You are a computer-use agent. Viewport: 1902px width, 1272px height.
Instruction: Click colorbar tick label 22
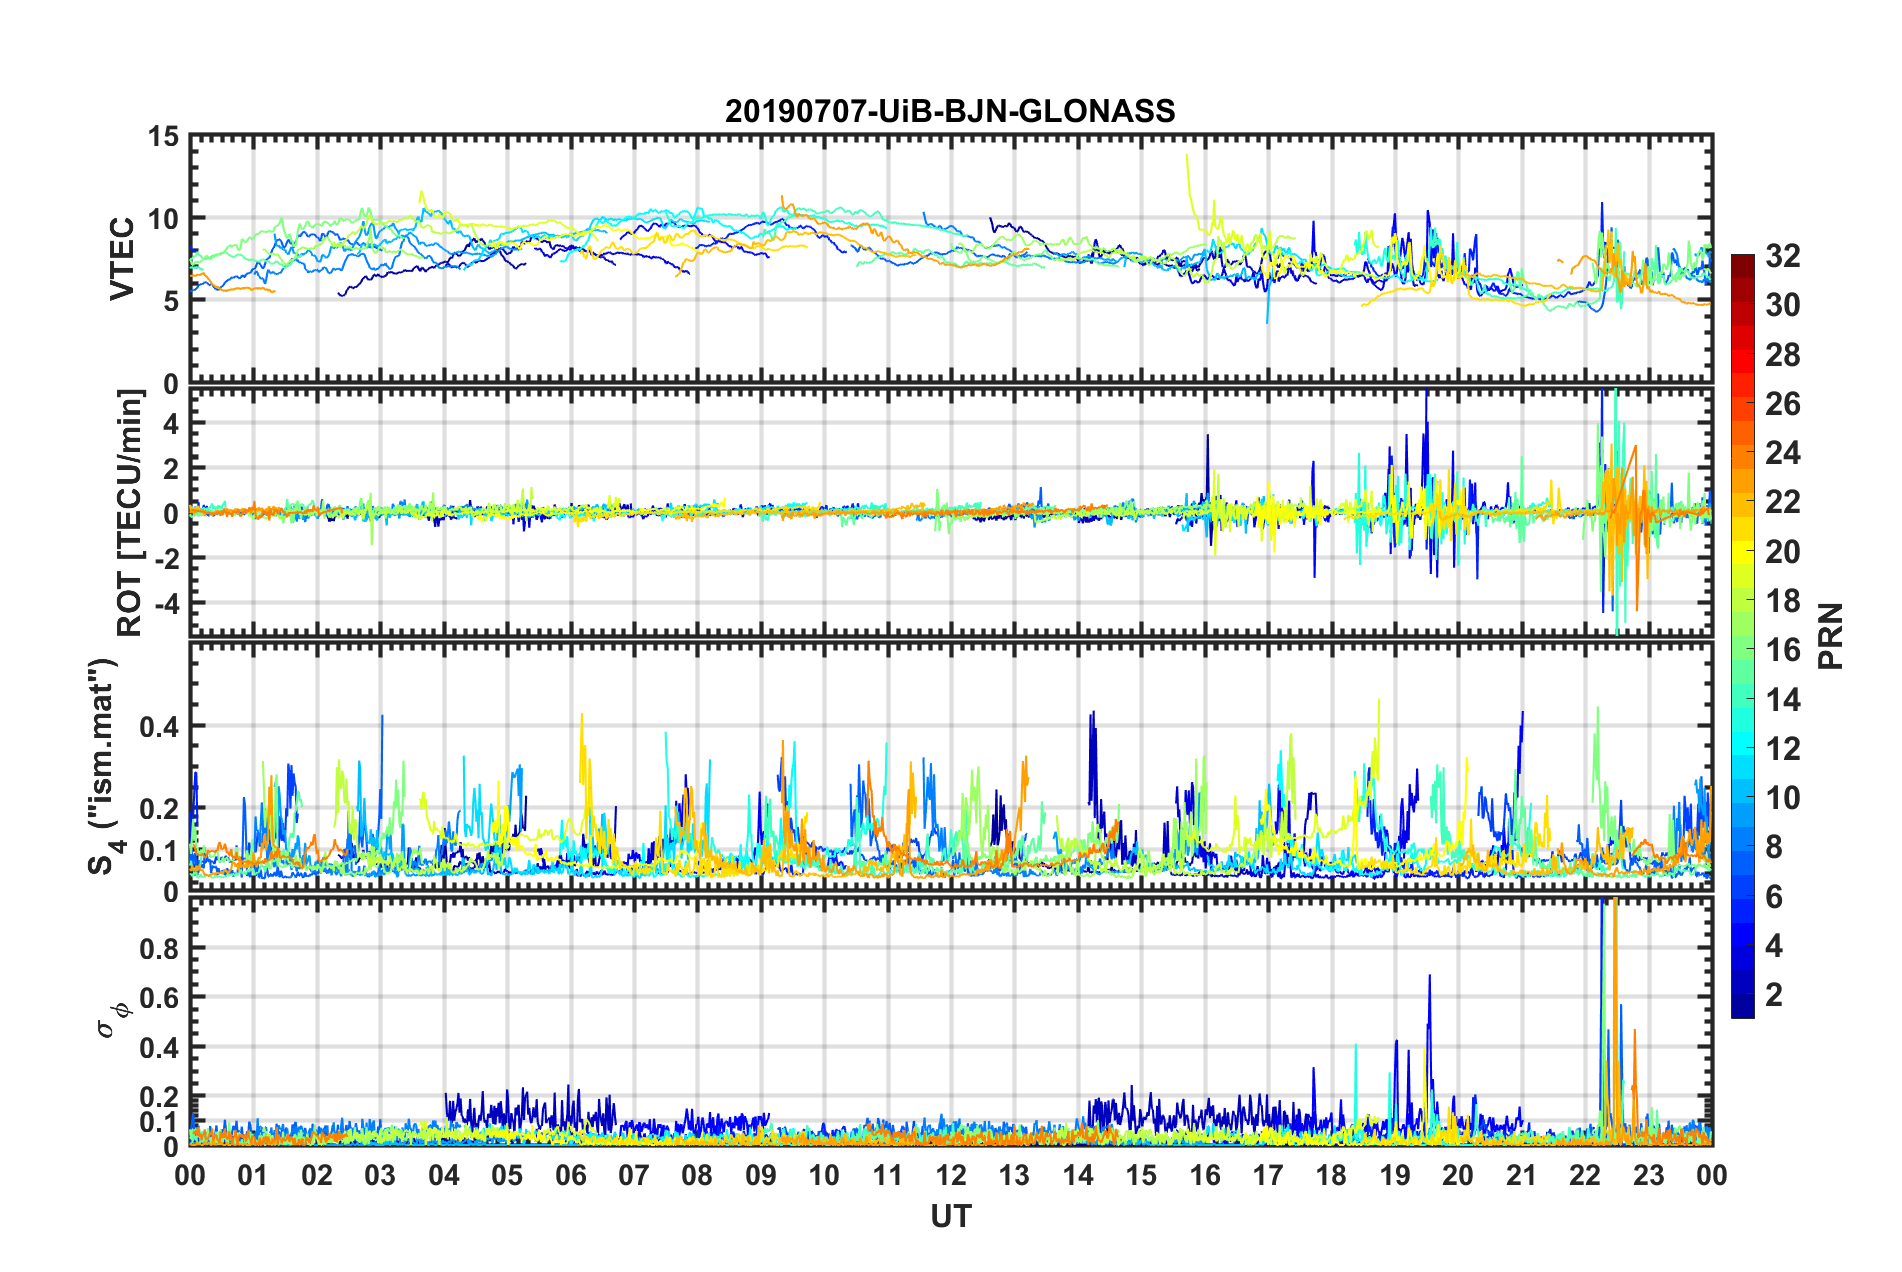(x=1782, y=502)
